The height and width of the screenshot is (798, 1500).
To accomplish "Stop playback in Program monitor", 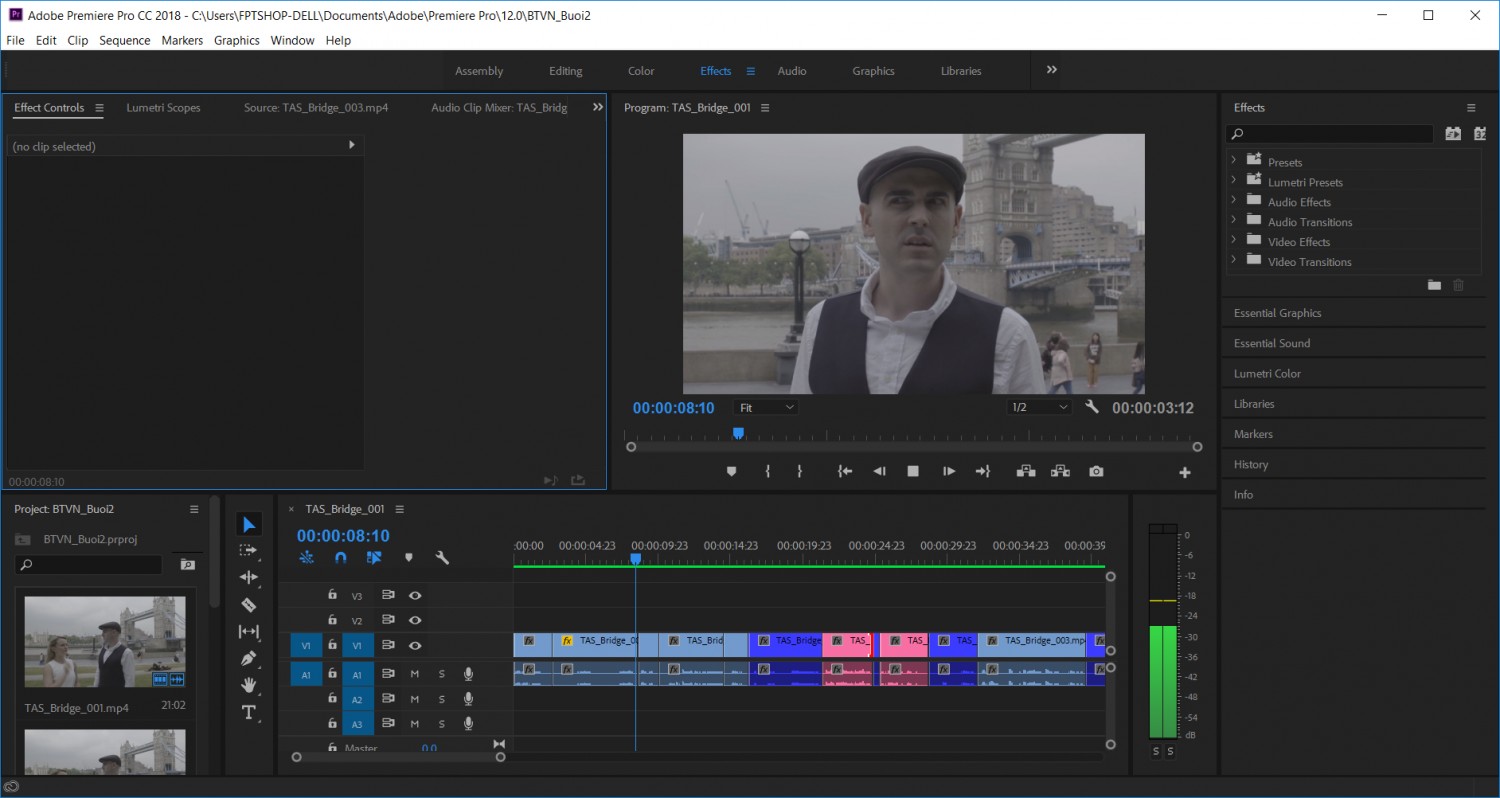I will (x=913, y=471).
